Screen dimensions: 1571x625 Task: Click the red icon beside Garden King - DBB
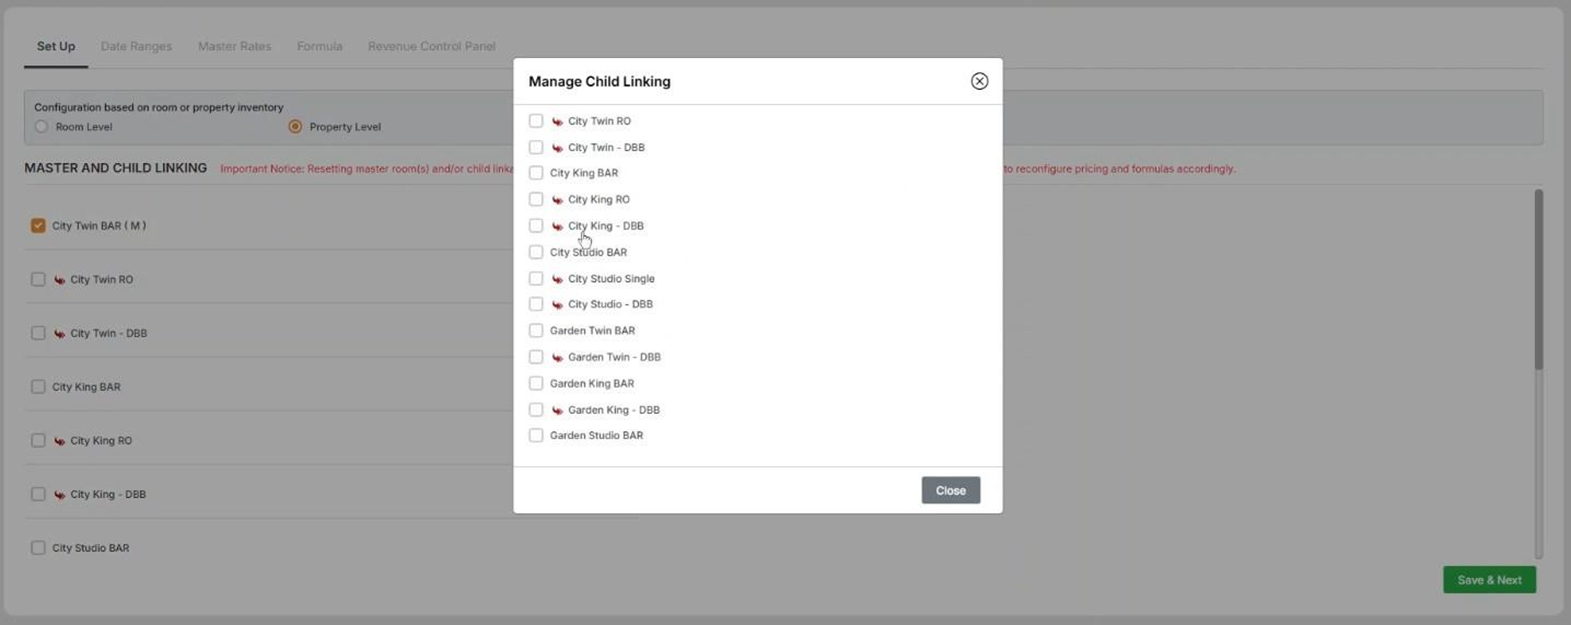(x=557, y=410)
